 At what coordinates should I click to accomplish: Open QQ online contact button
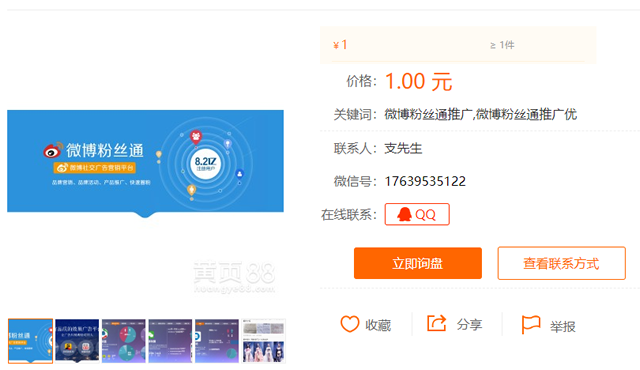pos(417,214)
